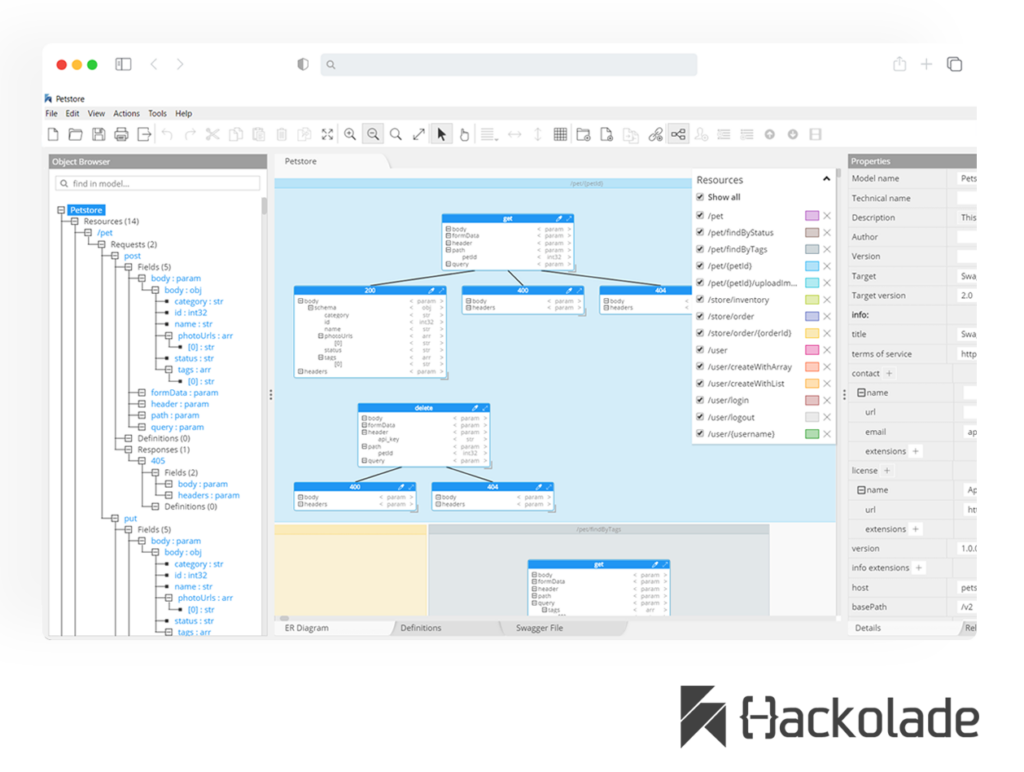
Task: Click the open folder toolbar icon
Action: [75, 134]
